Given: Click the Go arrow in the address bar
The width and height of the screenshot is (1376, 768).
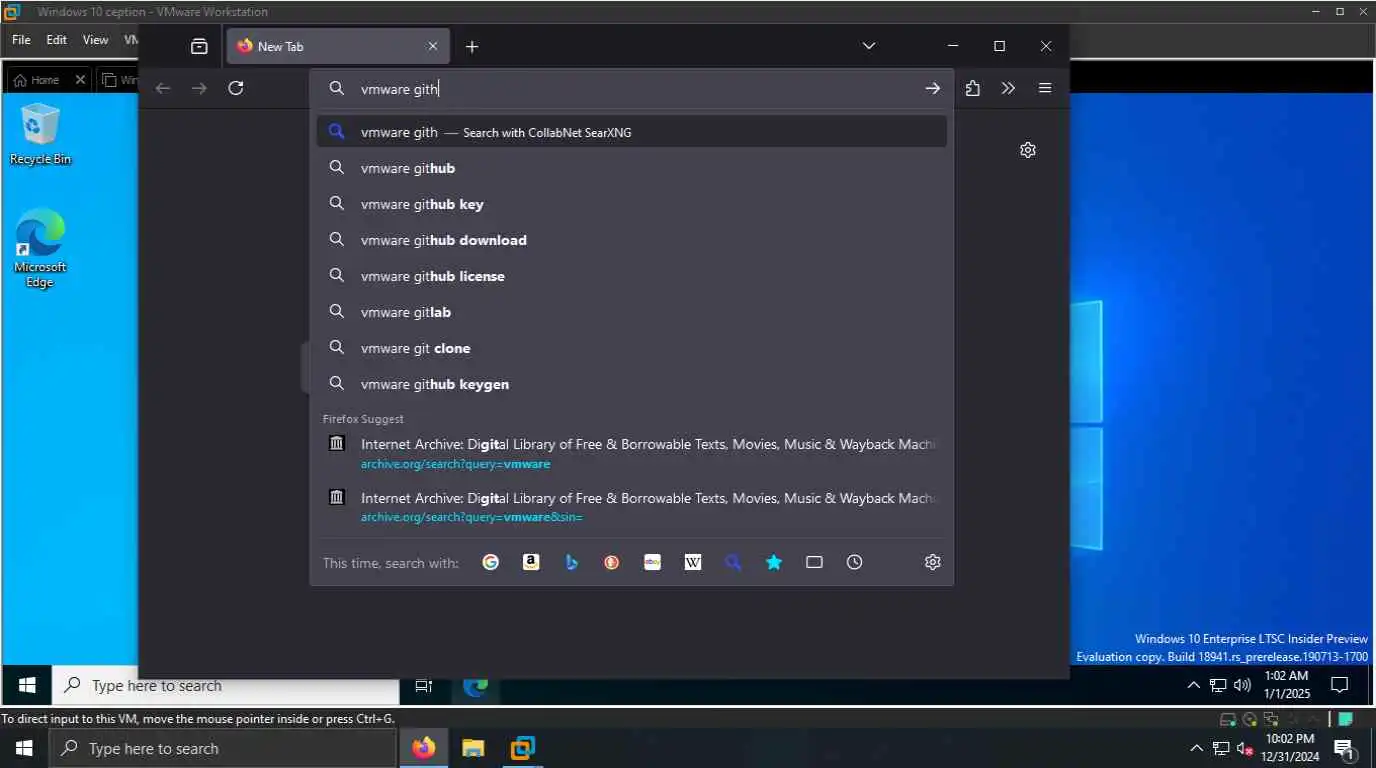Looking at the screenshot, I should tap(932, 88).
